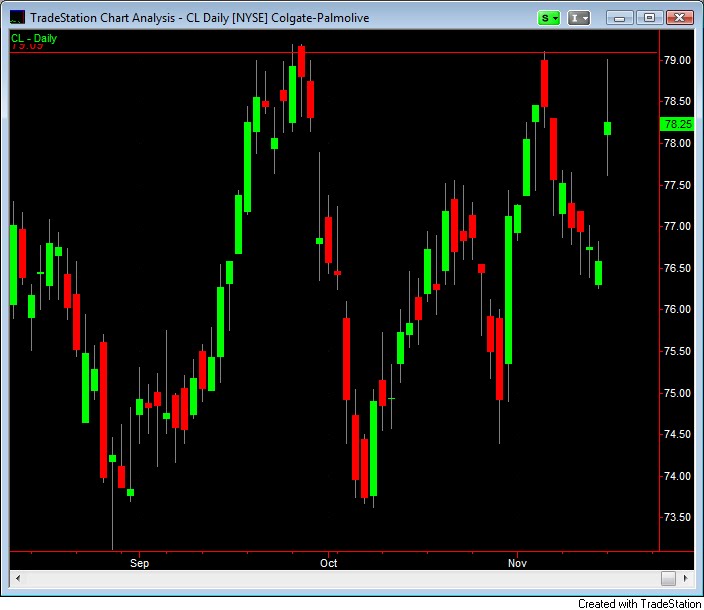The height and width of the screenshot is (610, 704).
Task: Click the green 78.25 last price tag
Action: click(677, 124)
